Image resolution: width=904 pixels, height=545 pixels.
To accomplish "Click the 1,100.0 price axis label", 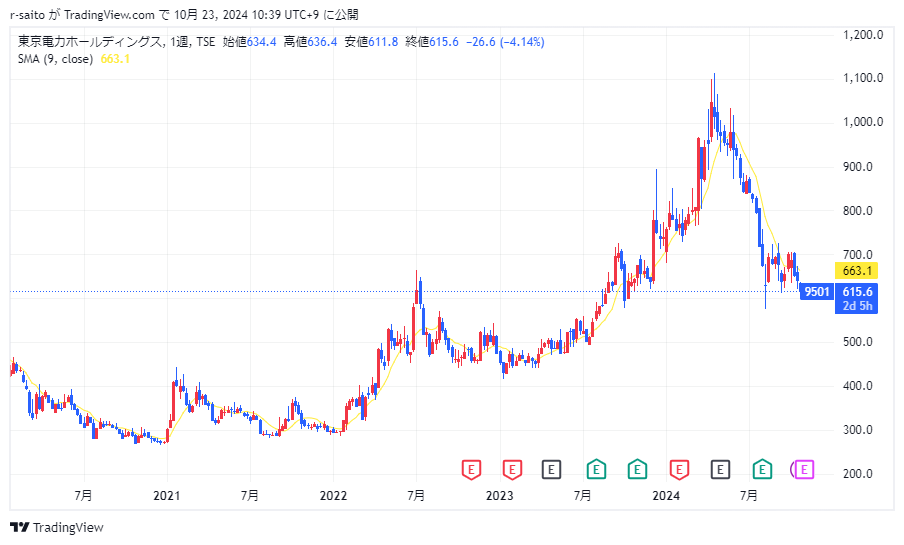I will 863,78.
